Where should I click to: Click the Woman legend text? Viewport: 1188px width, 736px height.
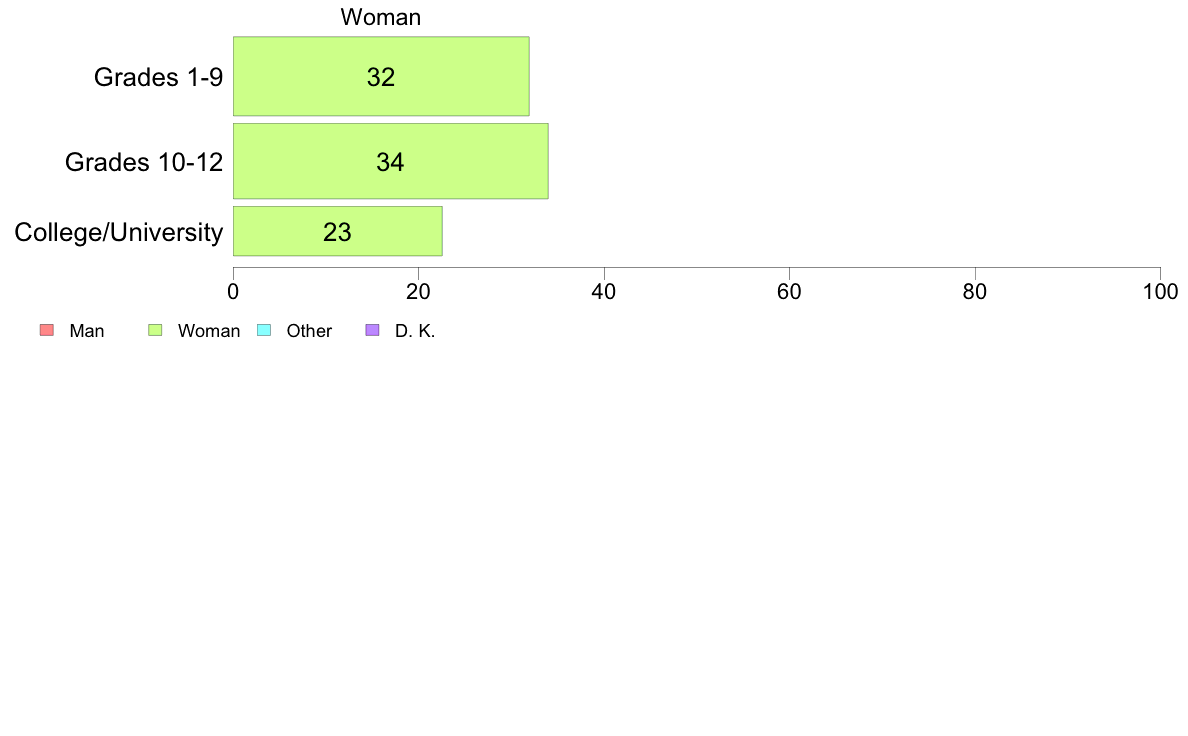209,331
